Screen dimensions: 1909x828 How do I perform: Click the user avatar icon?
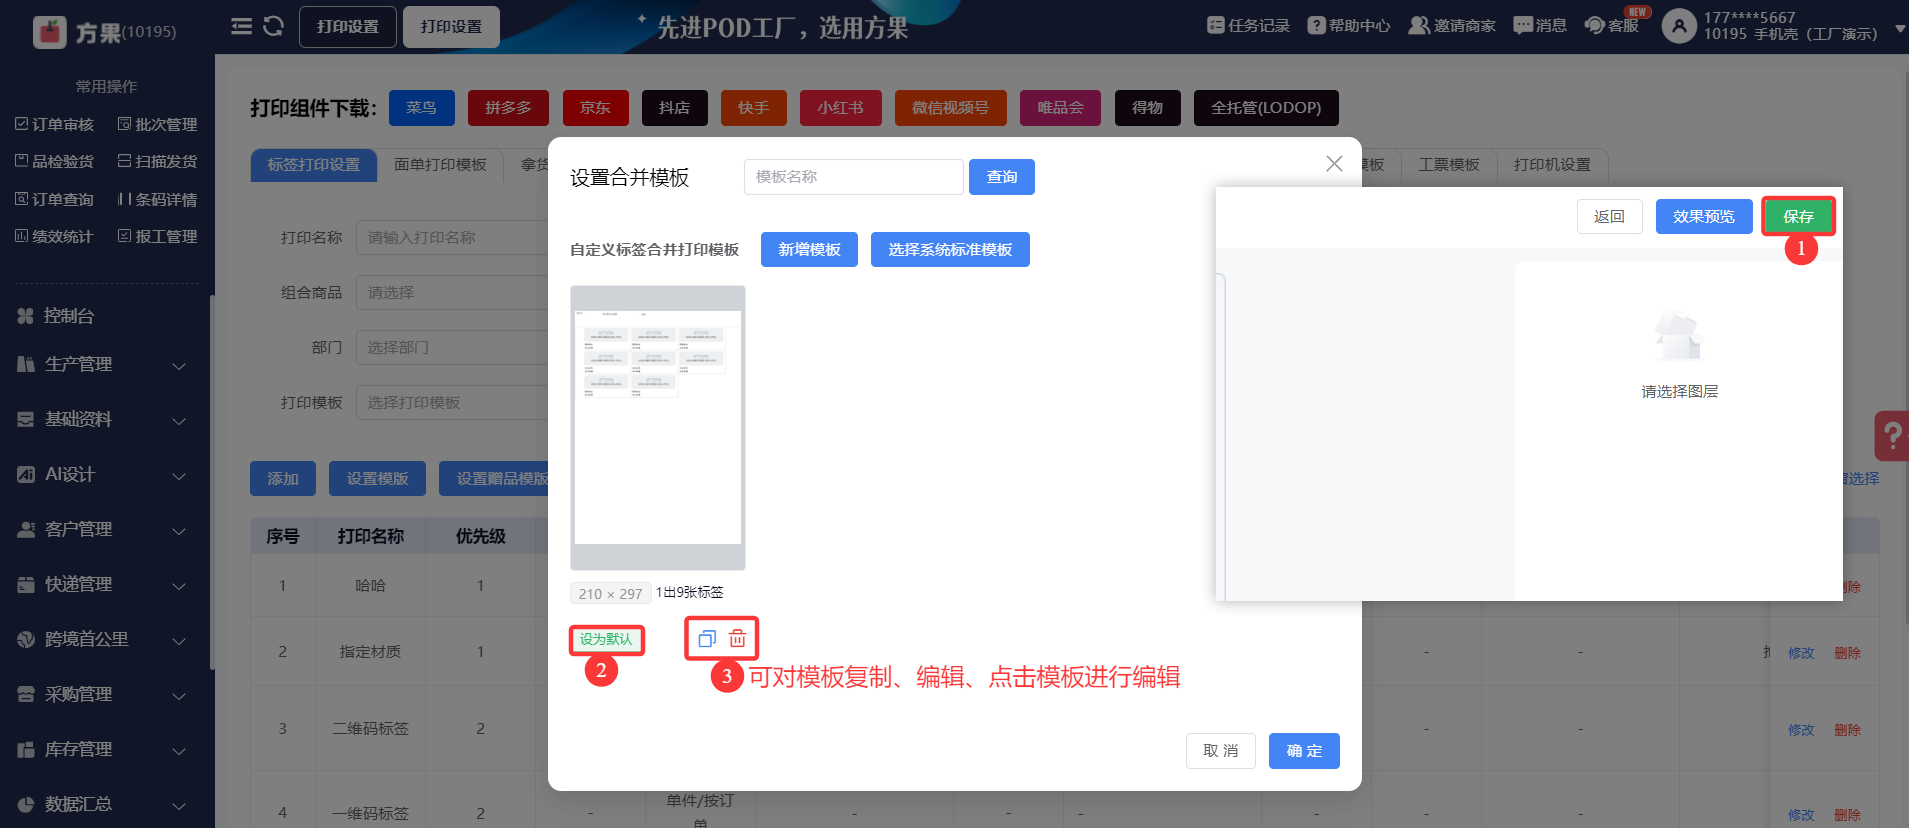[x=1679, y=26]
